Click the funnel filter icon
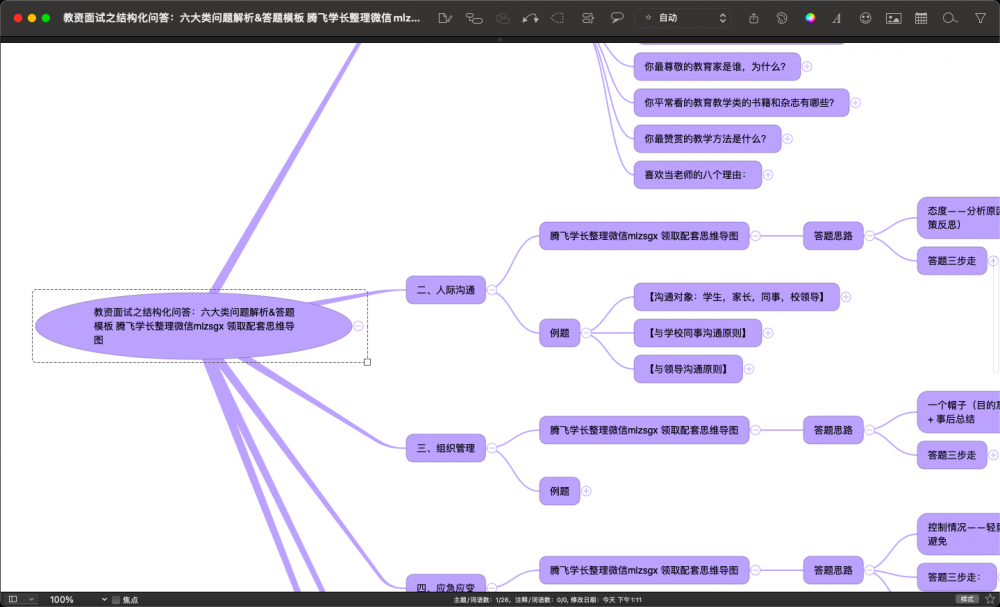Screen dimensions: 1000x607 tap(980, 18)
